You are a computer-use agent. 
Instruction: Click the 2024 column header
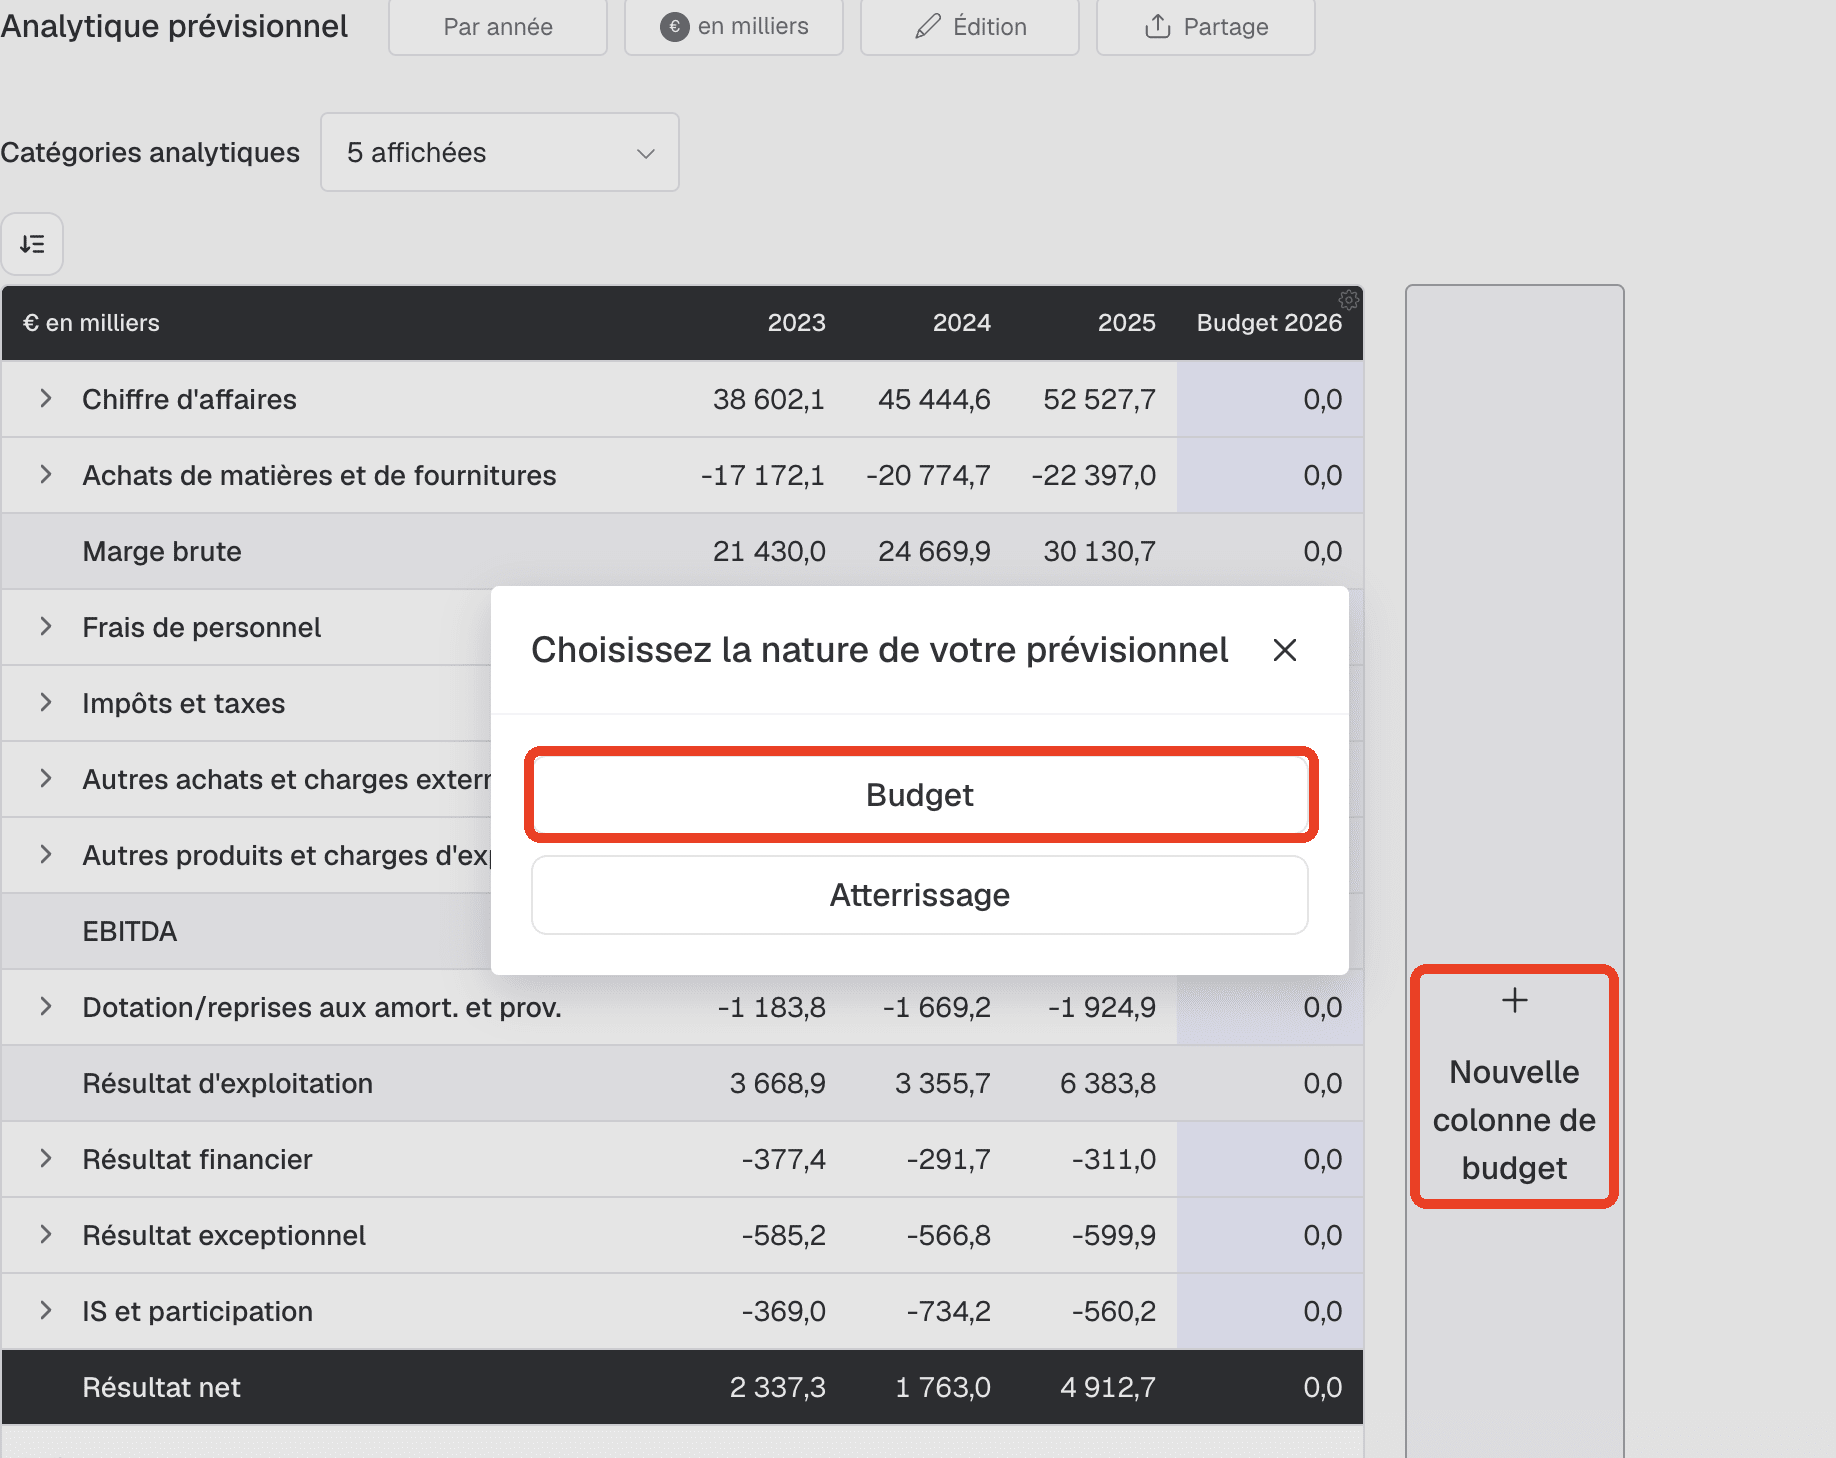tap(961, 323)
